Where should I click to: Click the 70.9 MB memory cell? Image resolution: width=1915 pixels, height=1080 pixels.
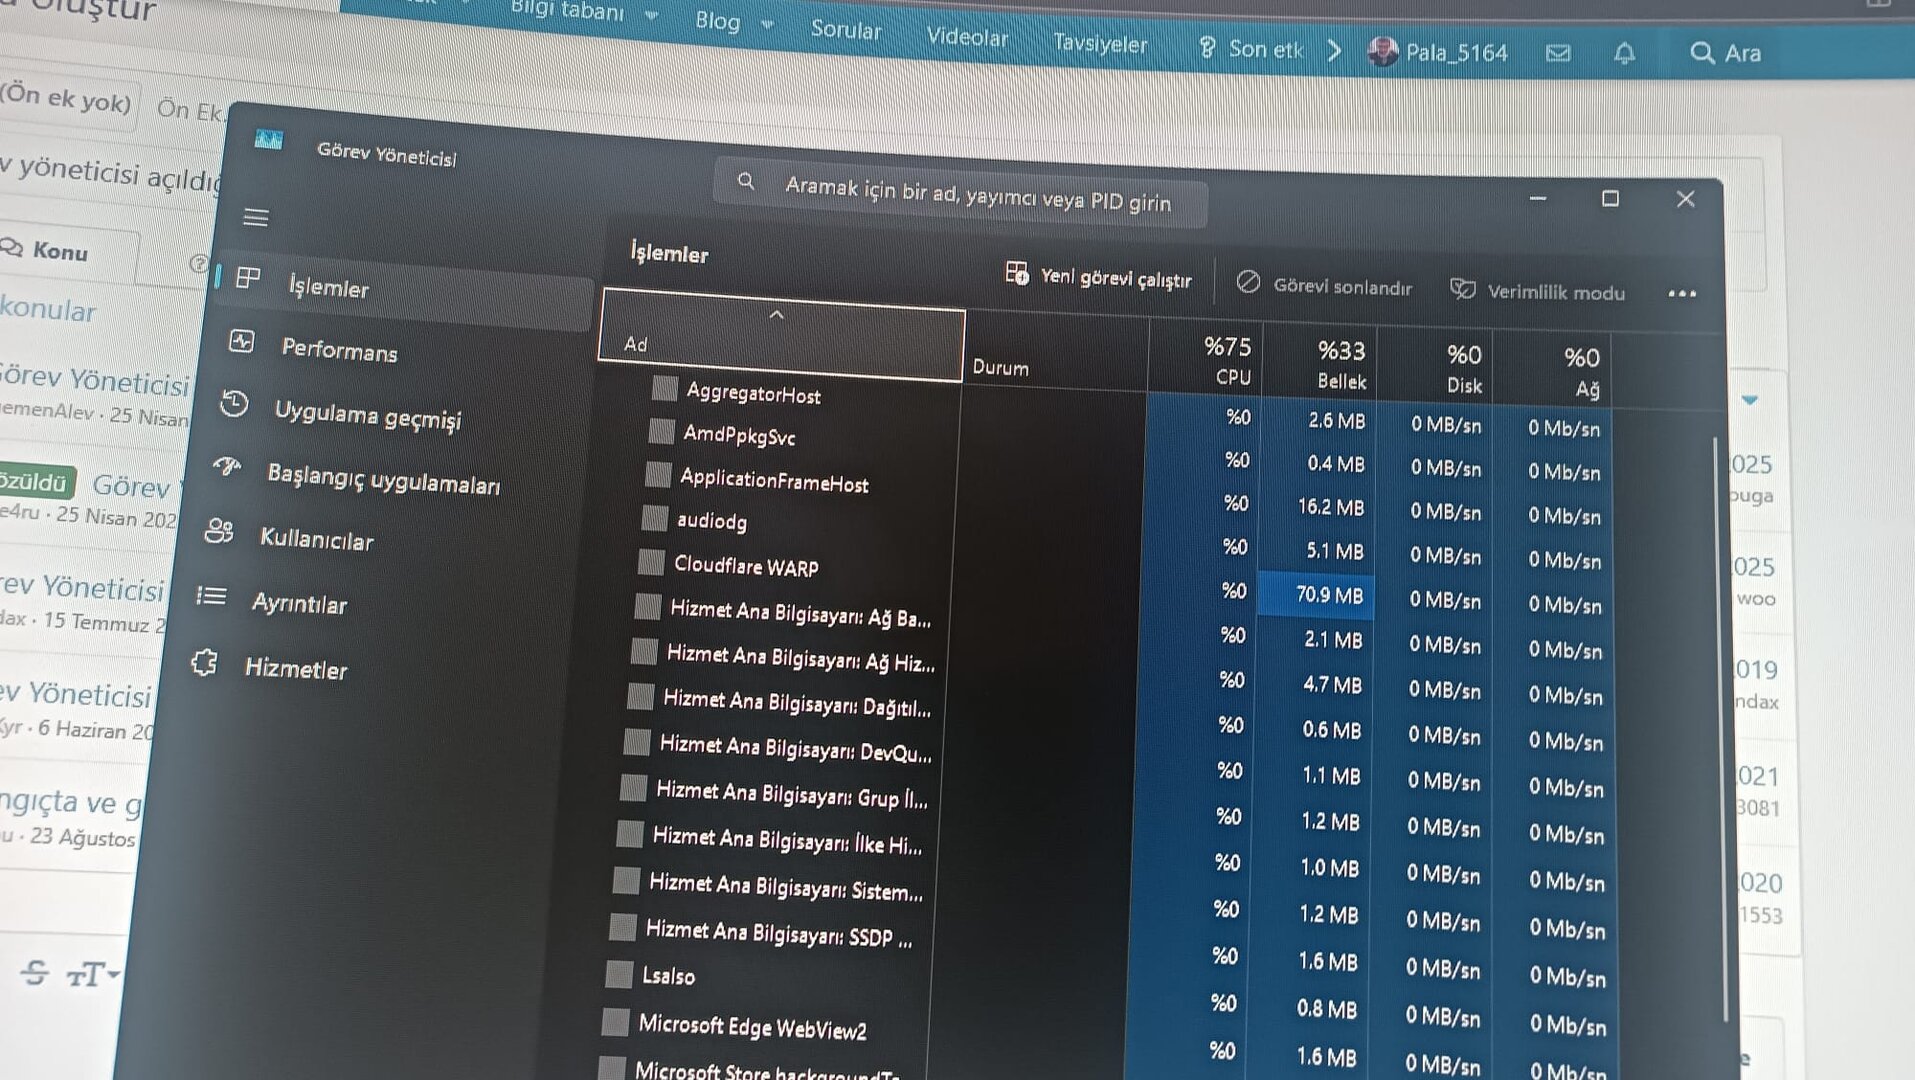tap(1317, 595)
